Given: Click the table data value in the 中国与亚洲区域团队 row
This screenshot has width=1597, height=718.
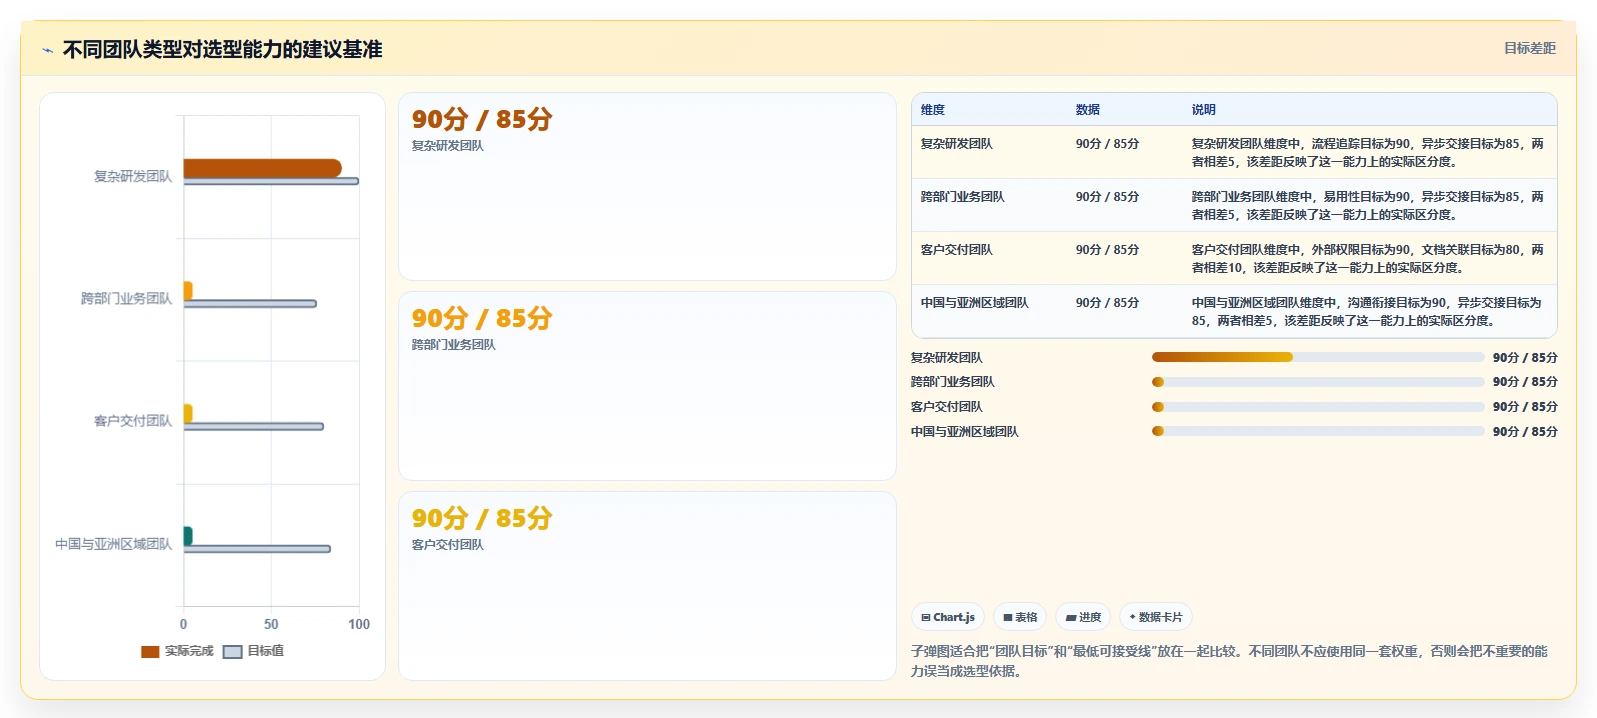Looking at the screenshot, I should tap(1108, 303).
